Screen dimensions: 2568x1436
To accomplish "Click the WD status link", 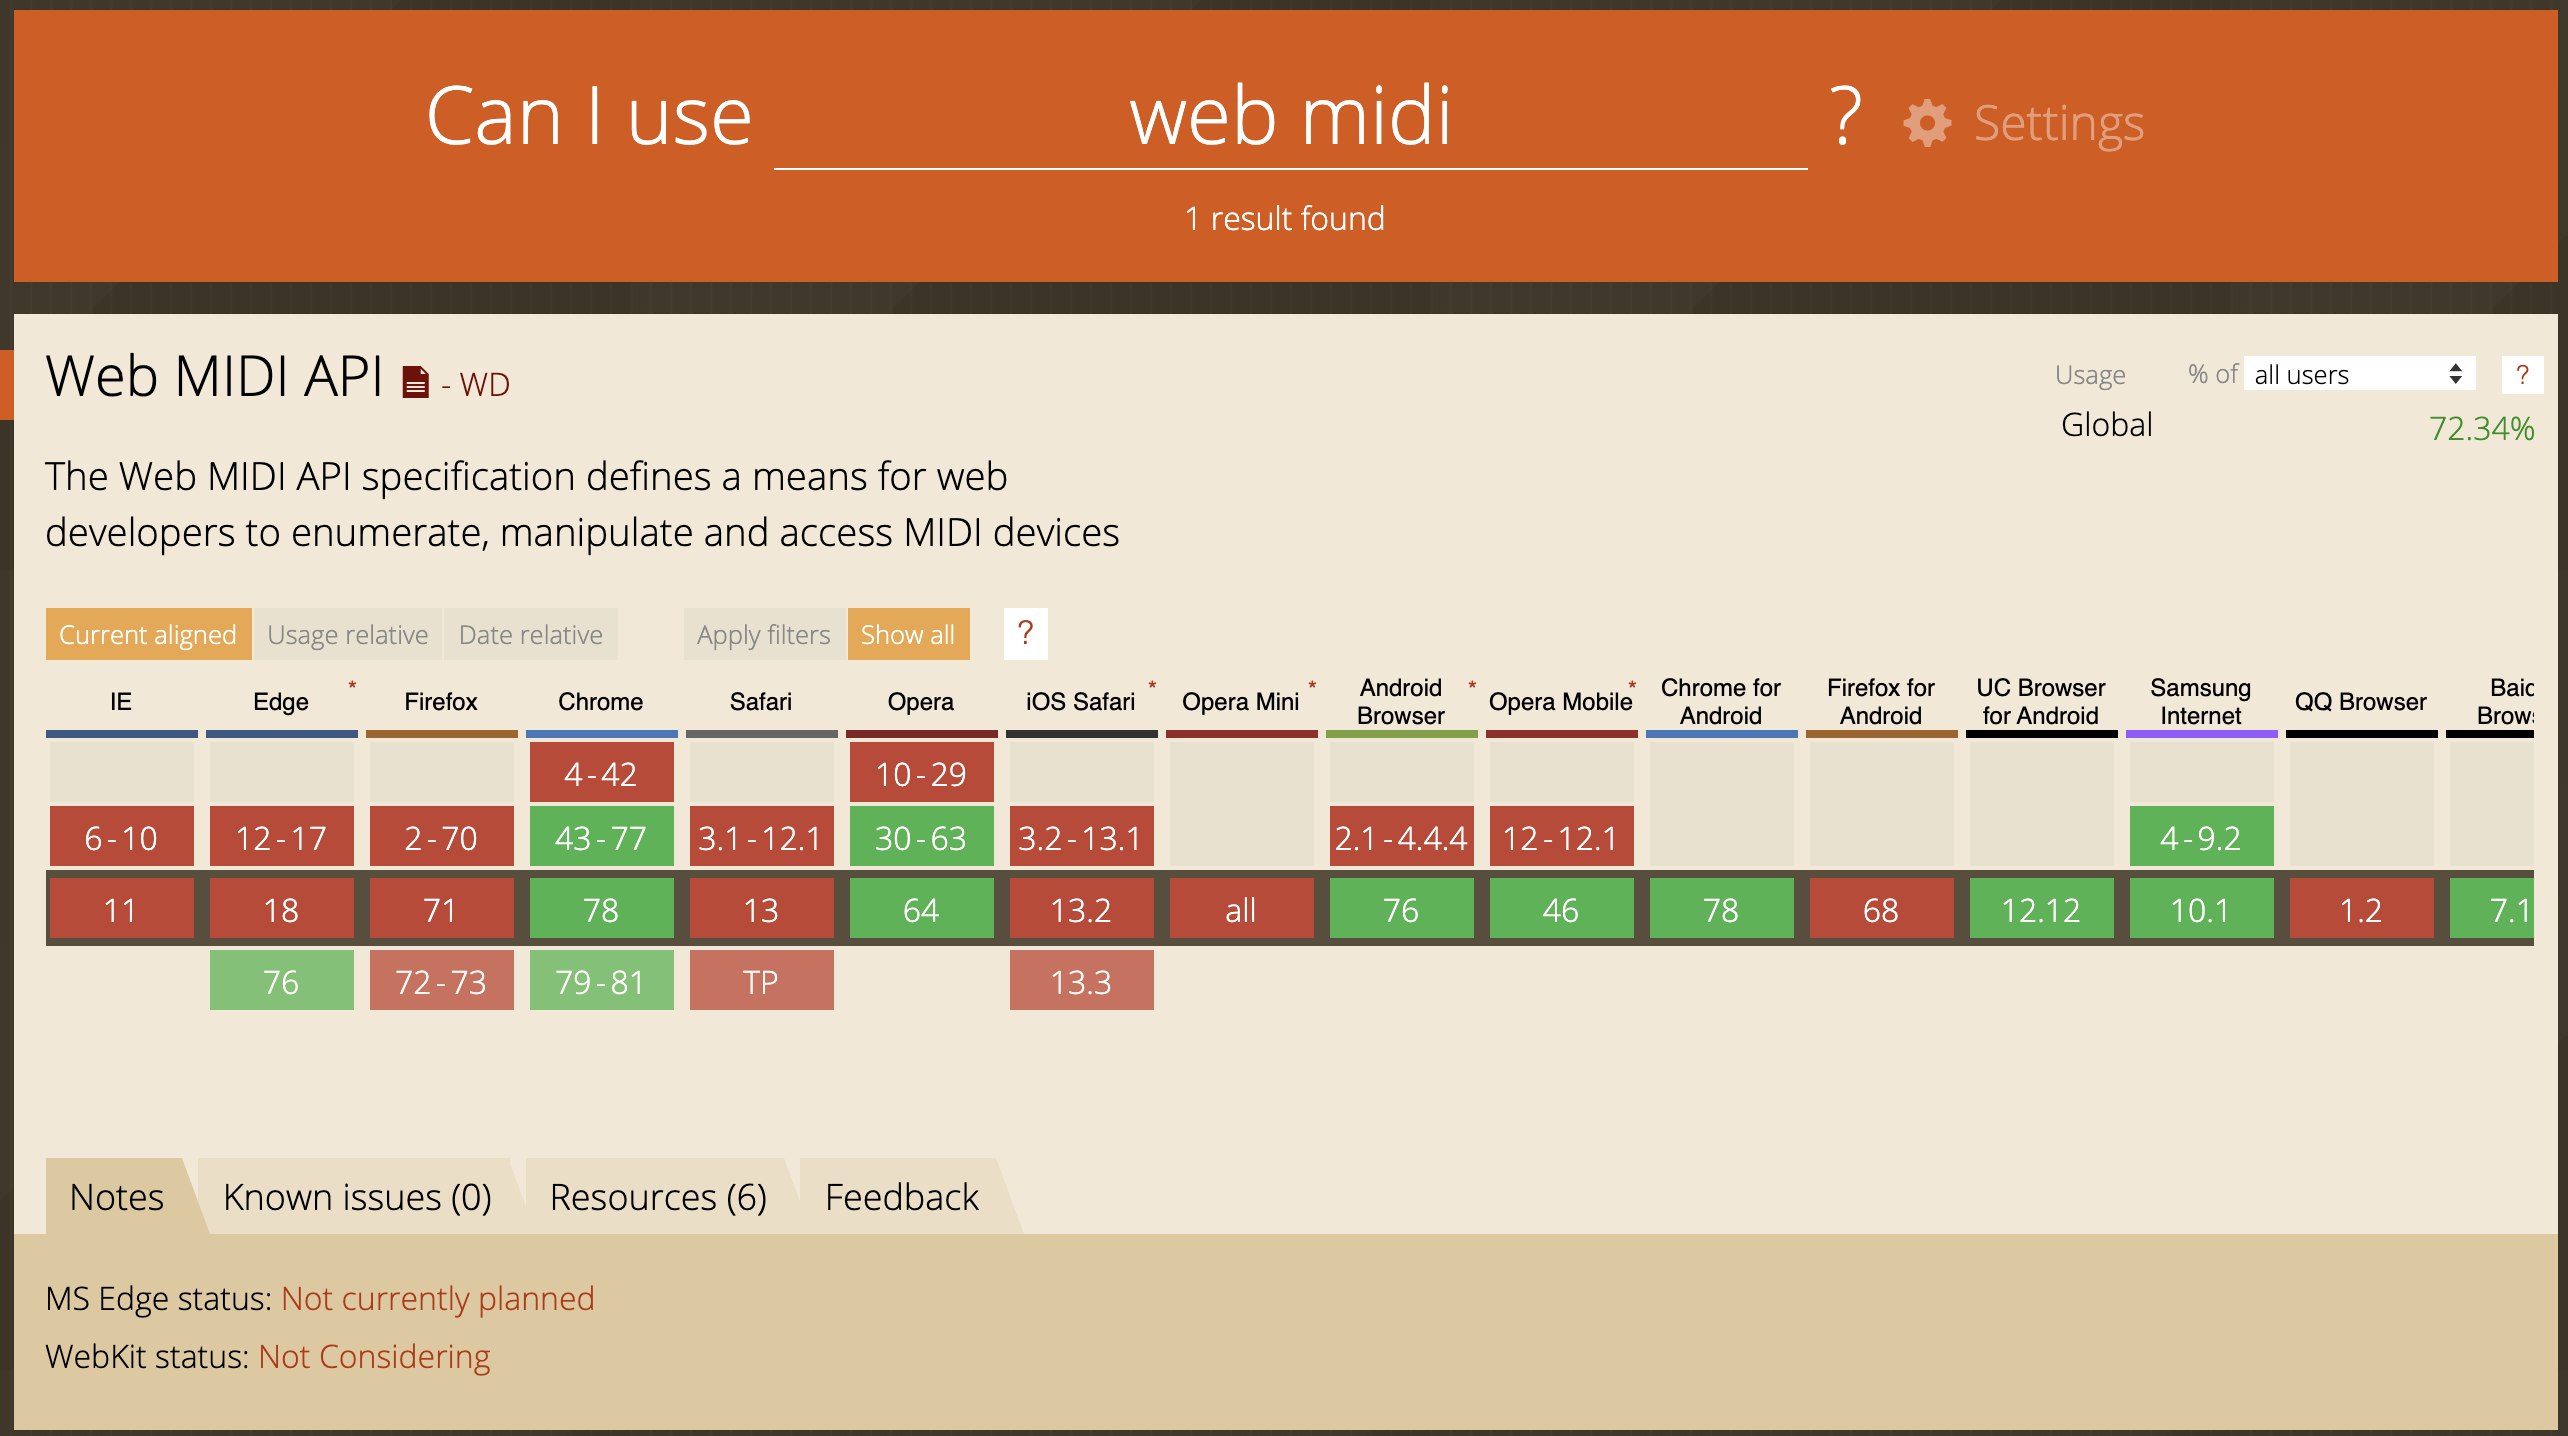I will pos(485,384).
